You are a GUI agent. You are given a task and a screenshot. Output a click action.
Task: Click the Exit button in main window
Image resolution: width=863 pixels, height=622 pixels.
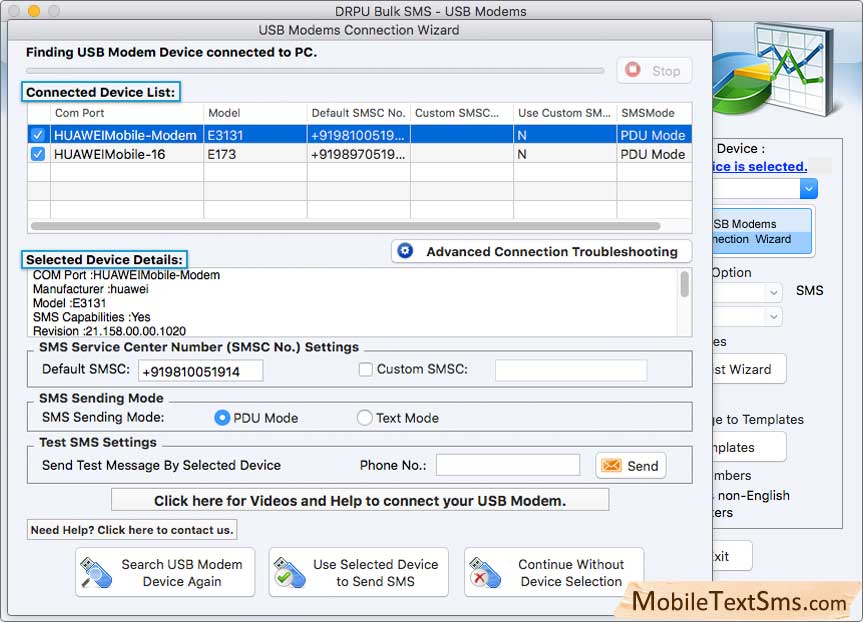tap(733, 556)
